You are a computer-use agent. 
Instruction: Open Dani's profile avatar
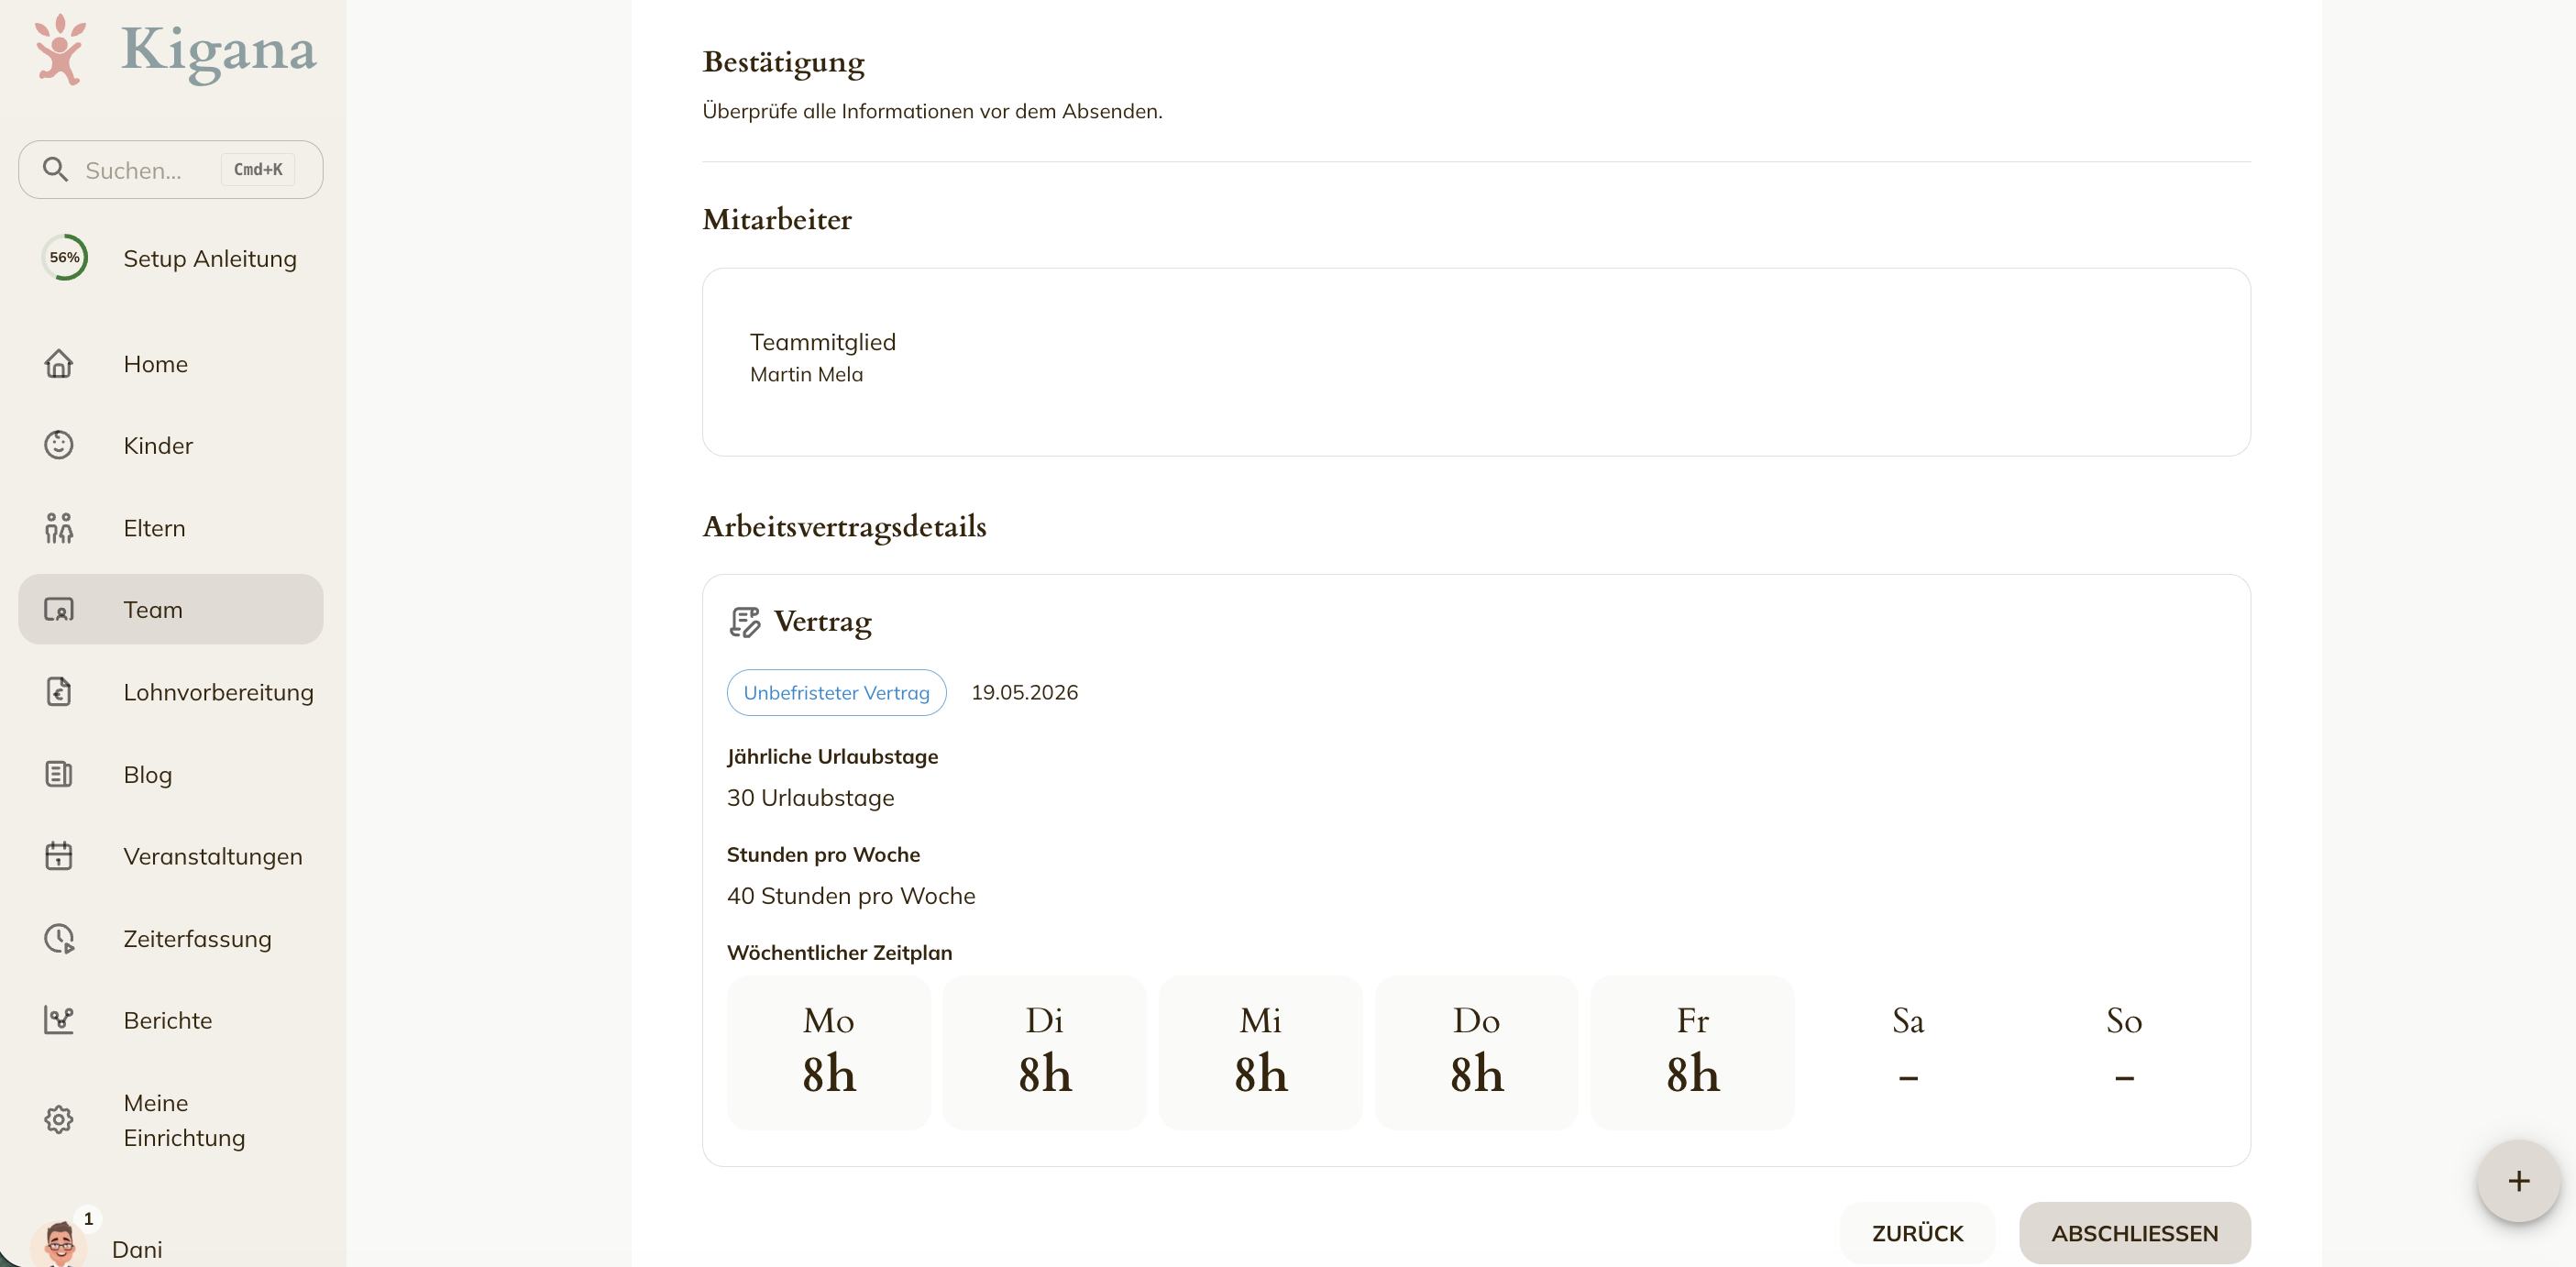[x=59, y=1244]
